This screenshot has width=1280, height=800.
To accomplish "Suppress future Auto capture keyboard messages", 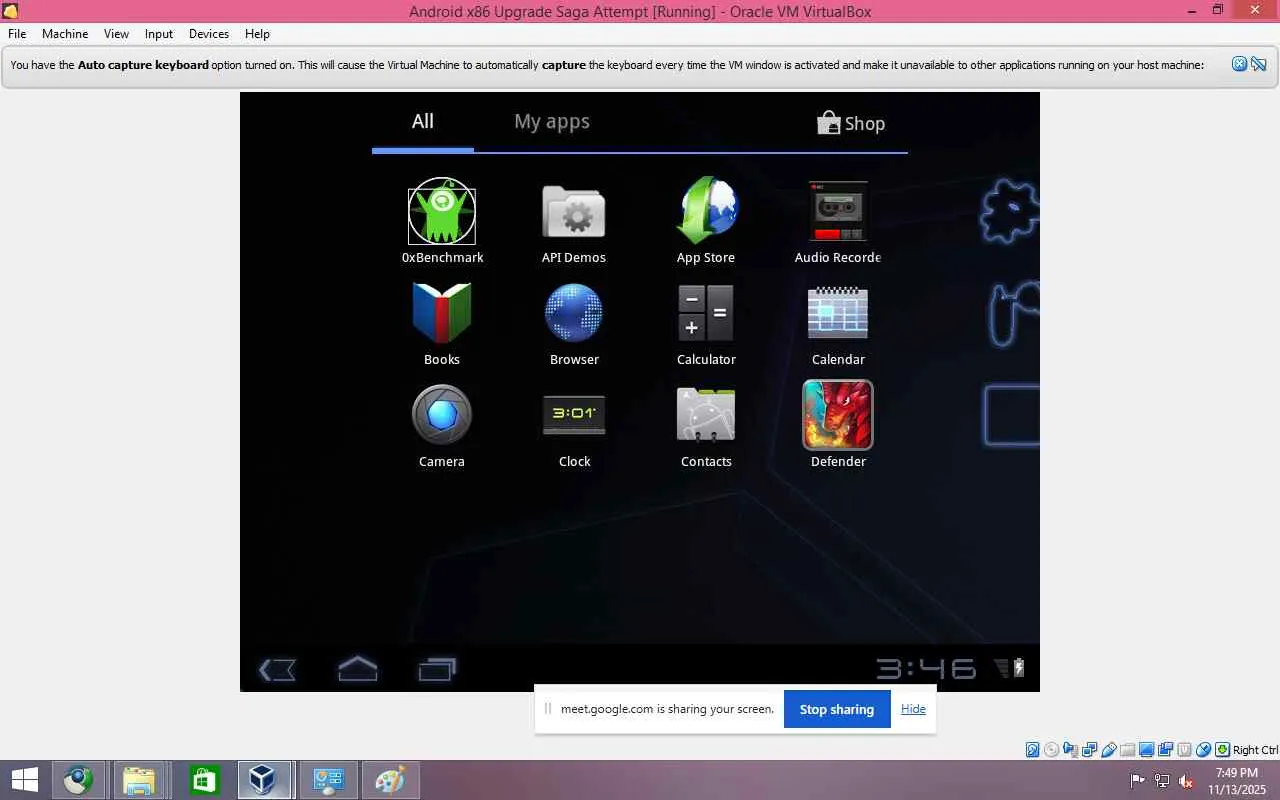I will [1258, 64].
